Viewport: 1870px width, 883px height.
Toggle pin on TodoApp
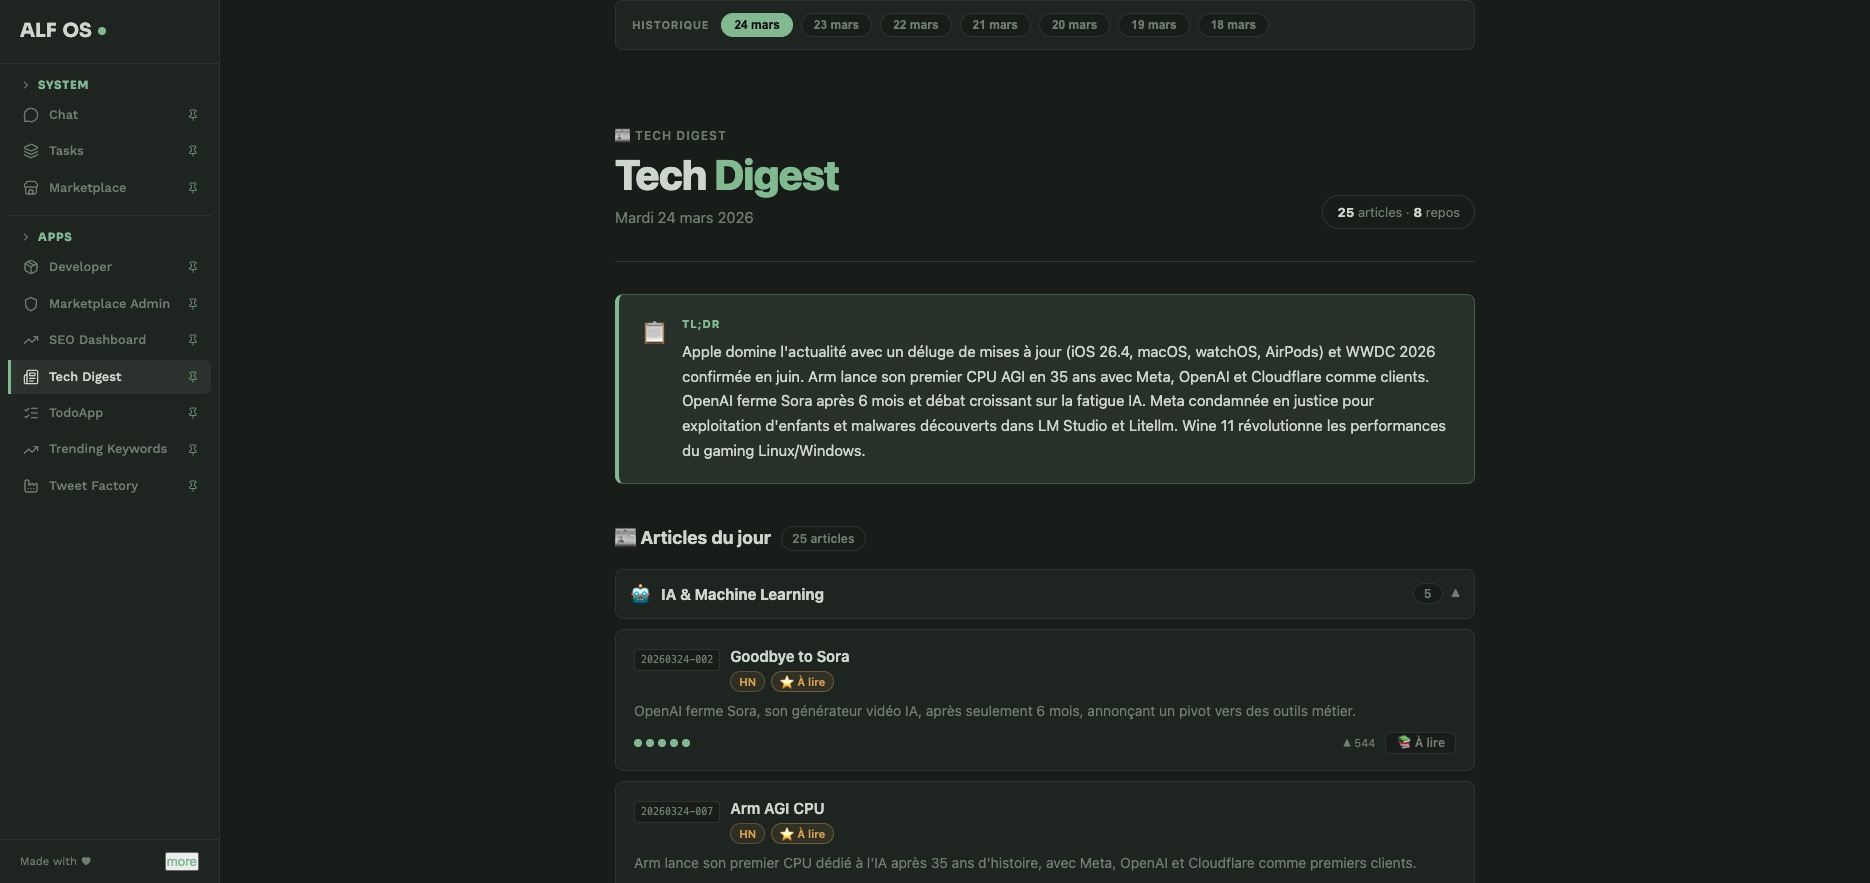coord(193,413)
